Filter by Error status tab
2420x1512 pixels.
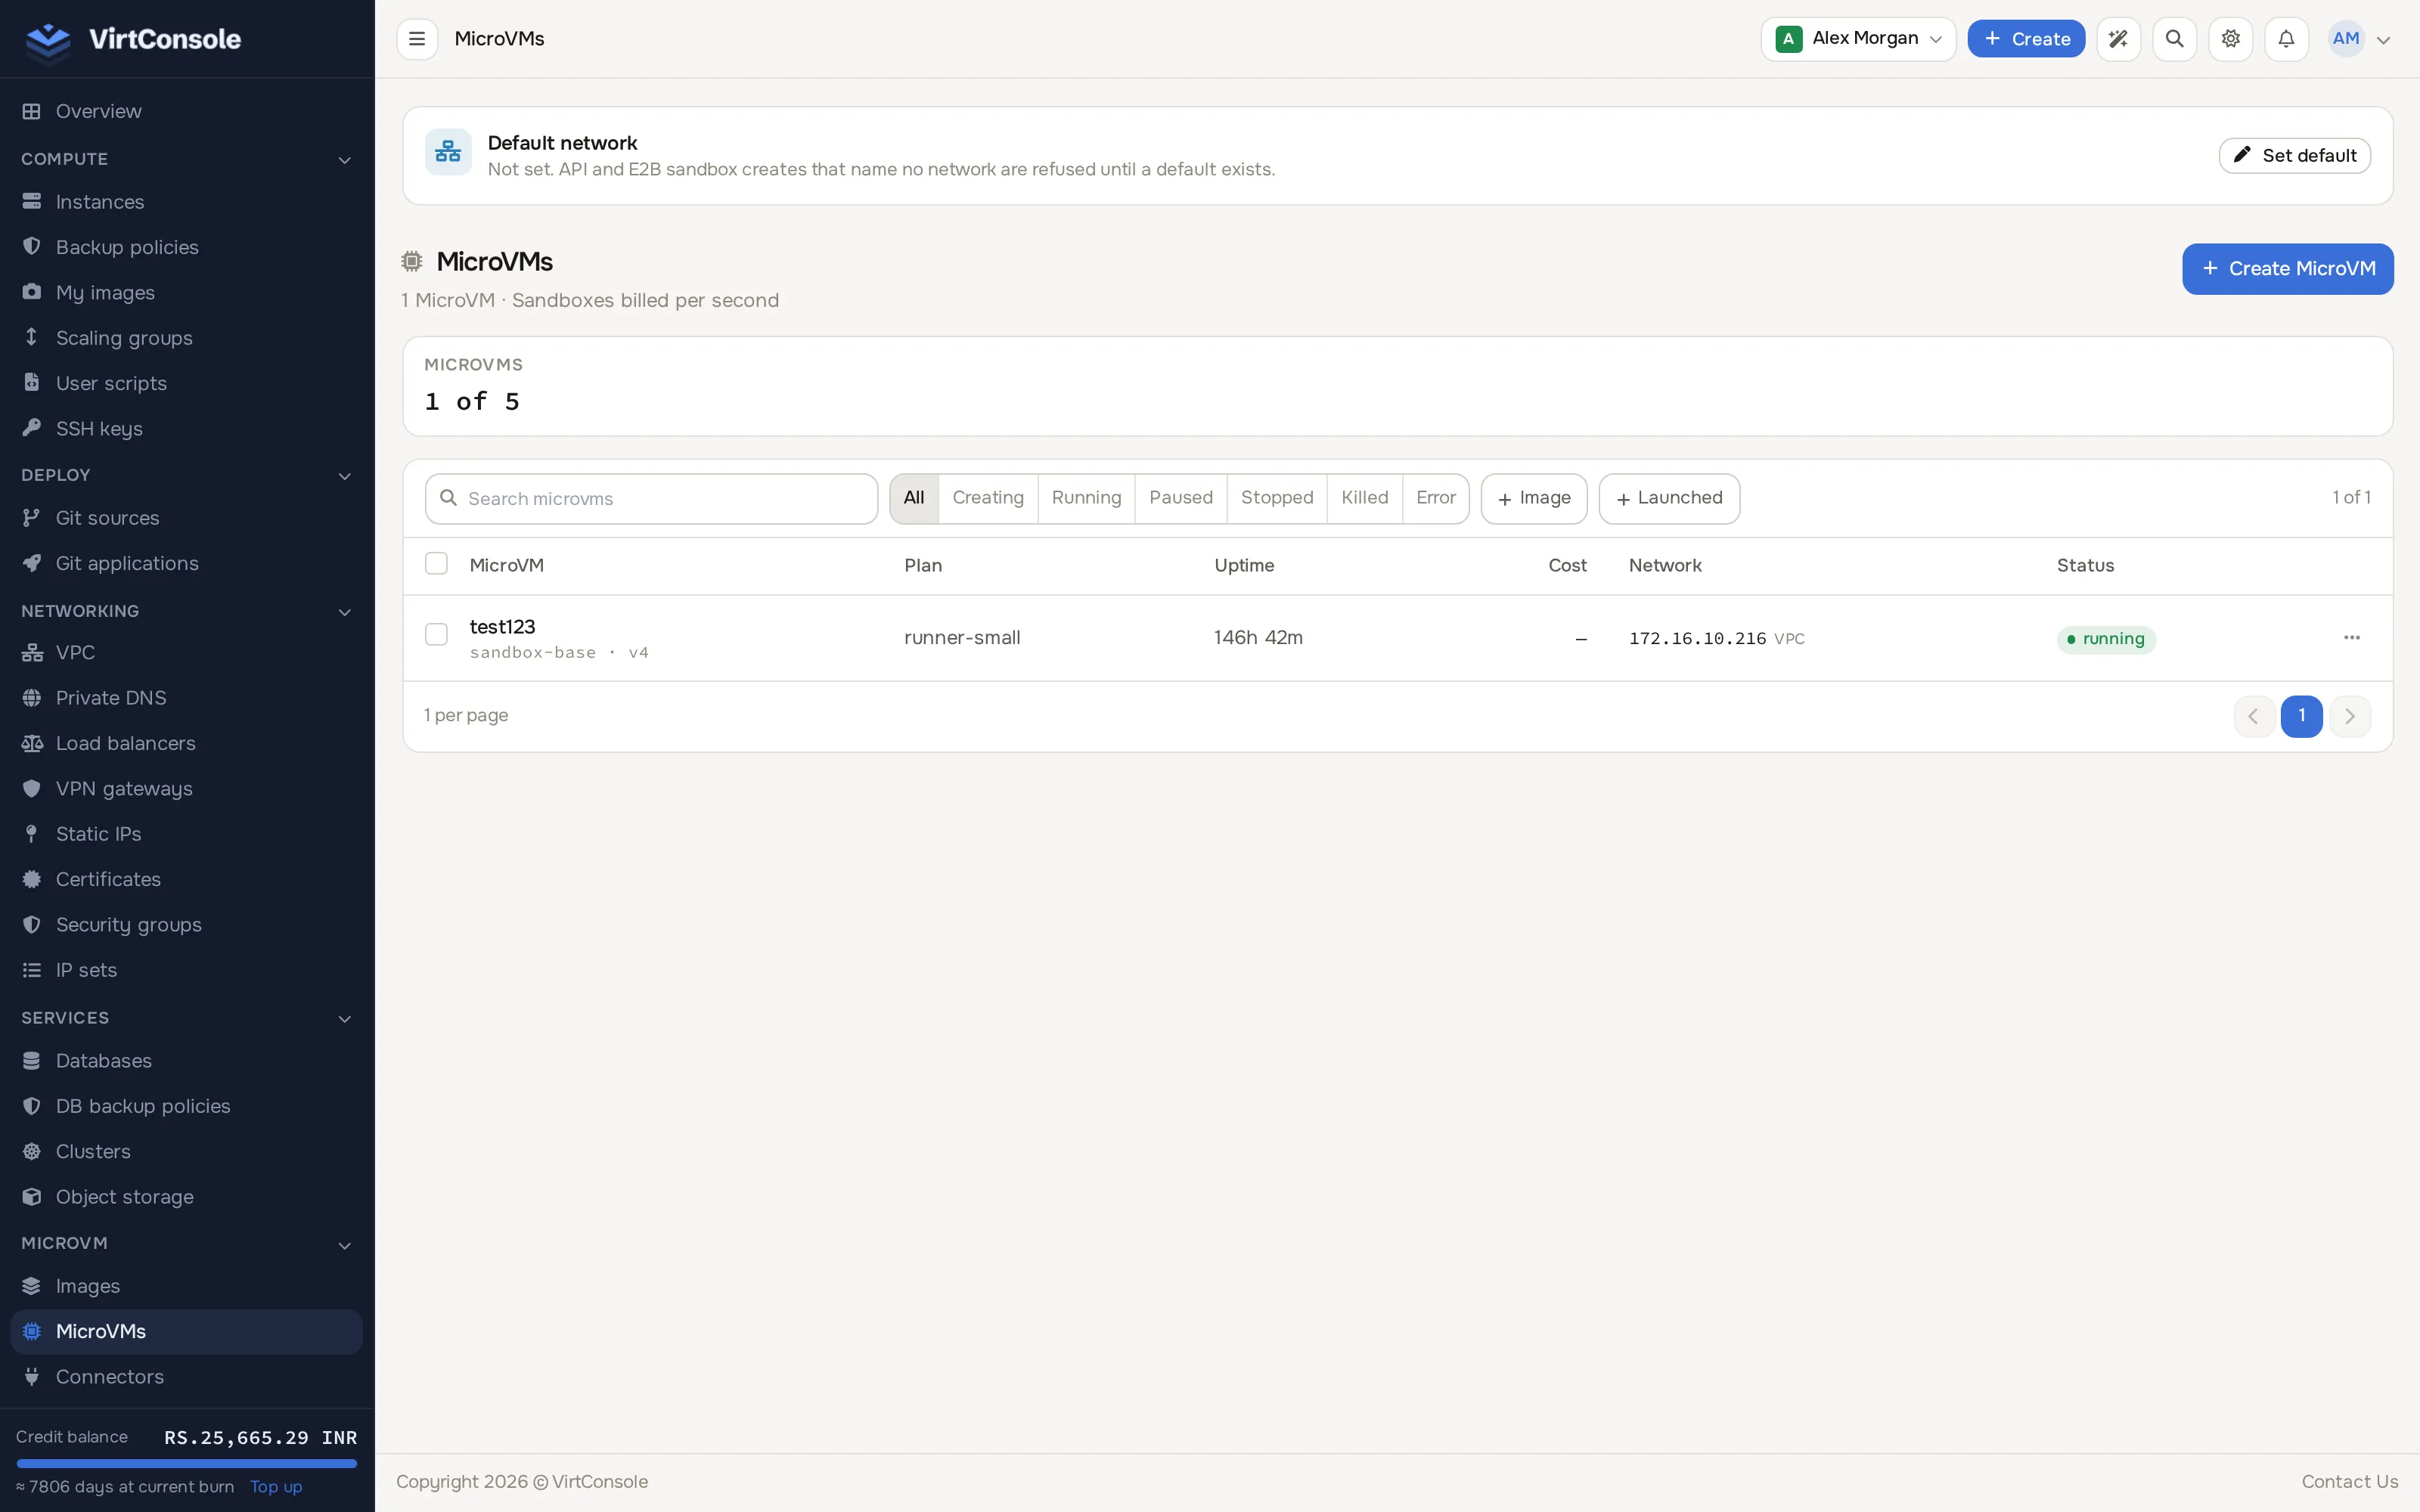pos(1436,498)
